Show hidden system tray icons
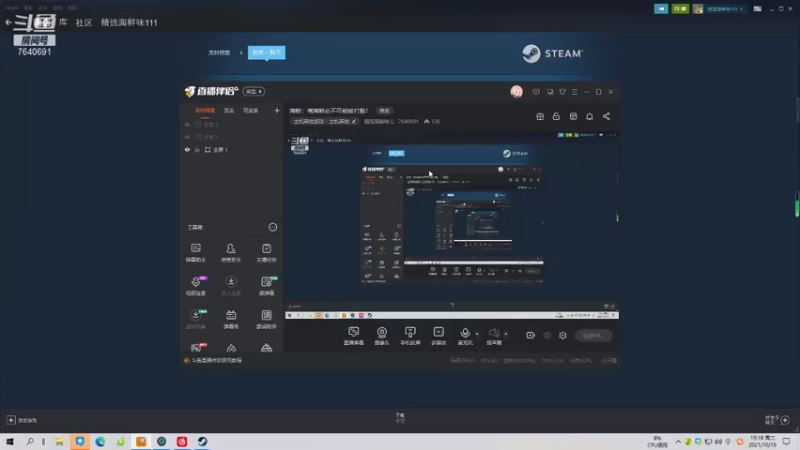Screen dimensions: 800x450 [x=678, y=442]
